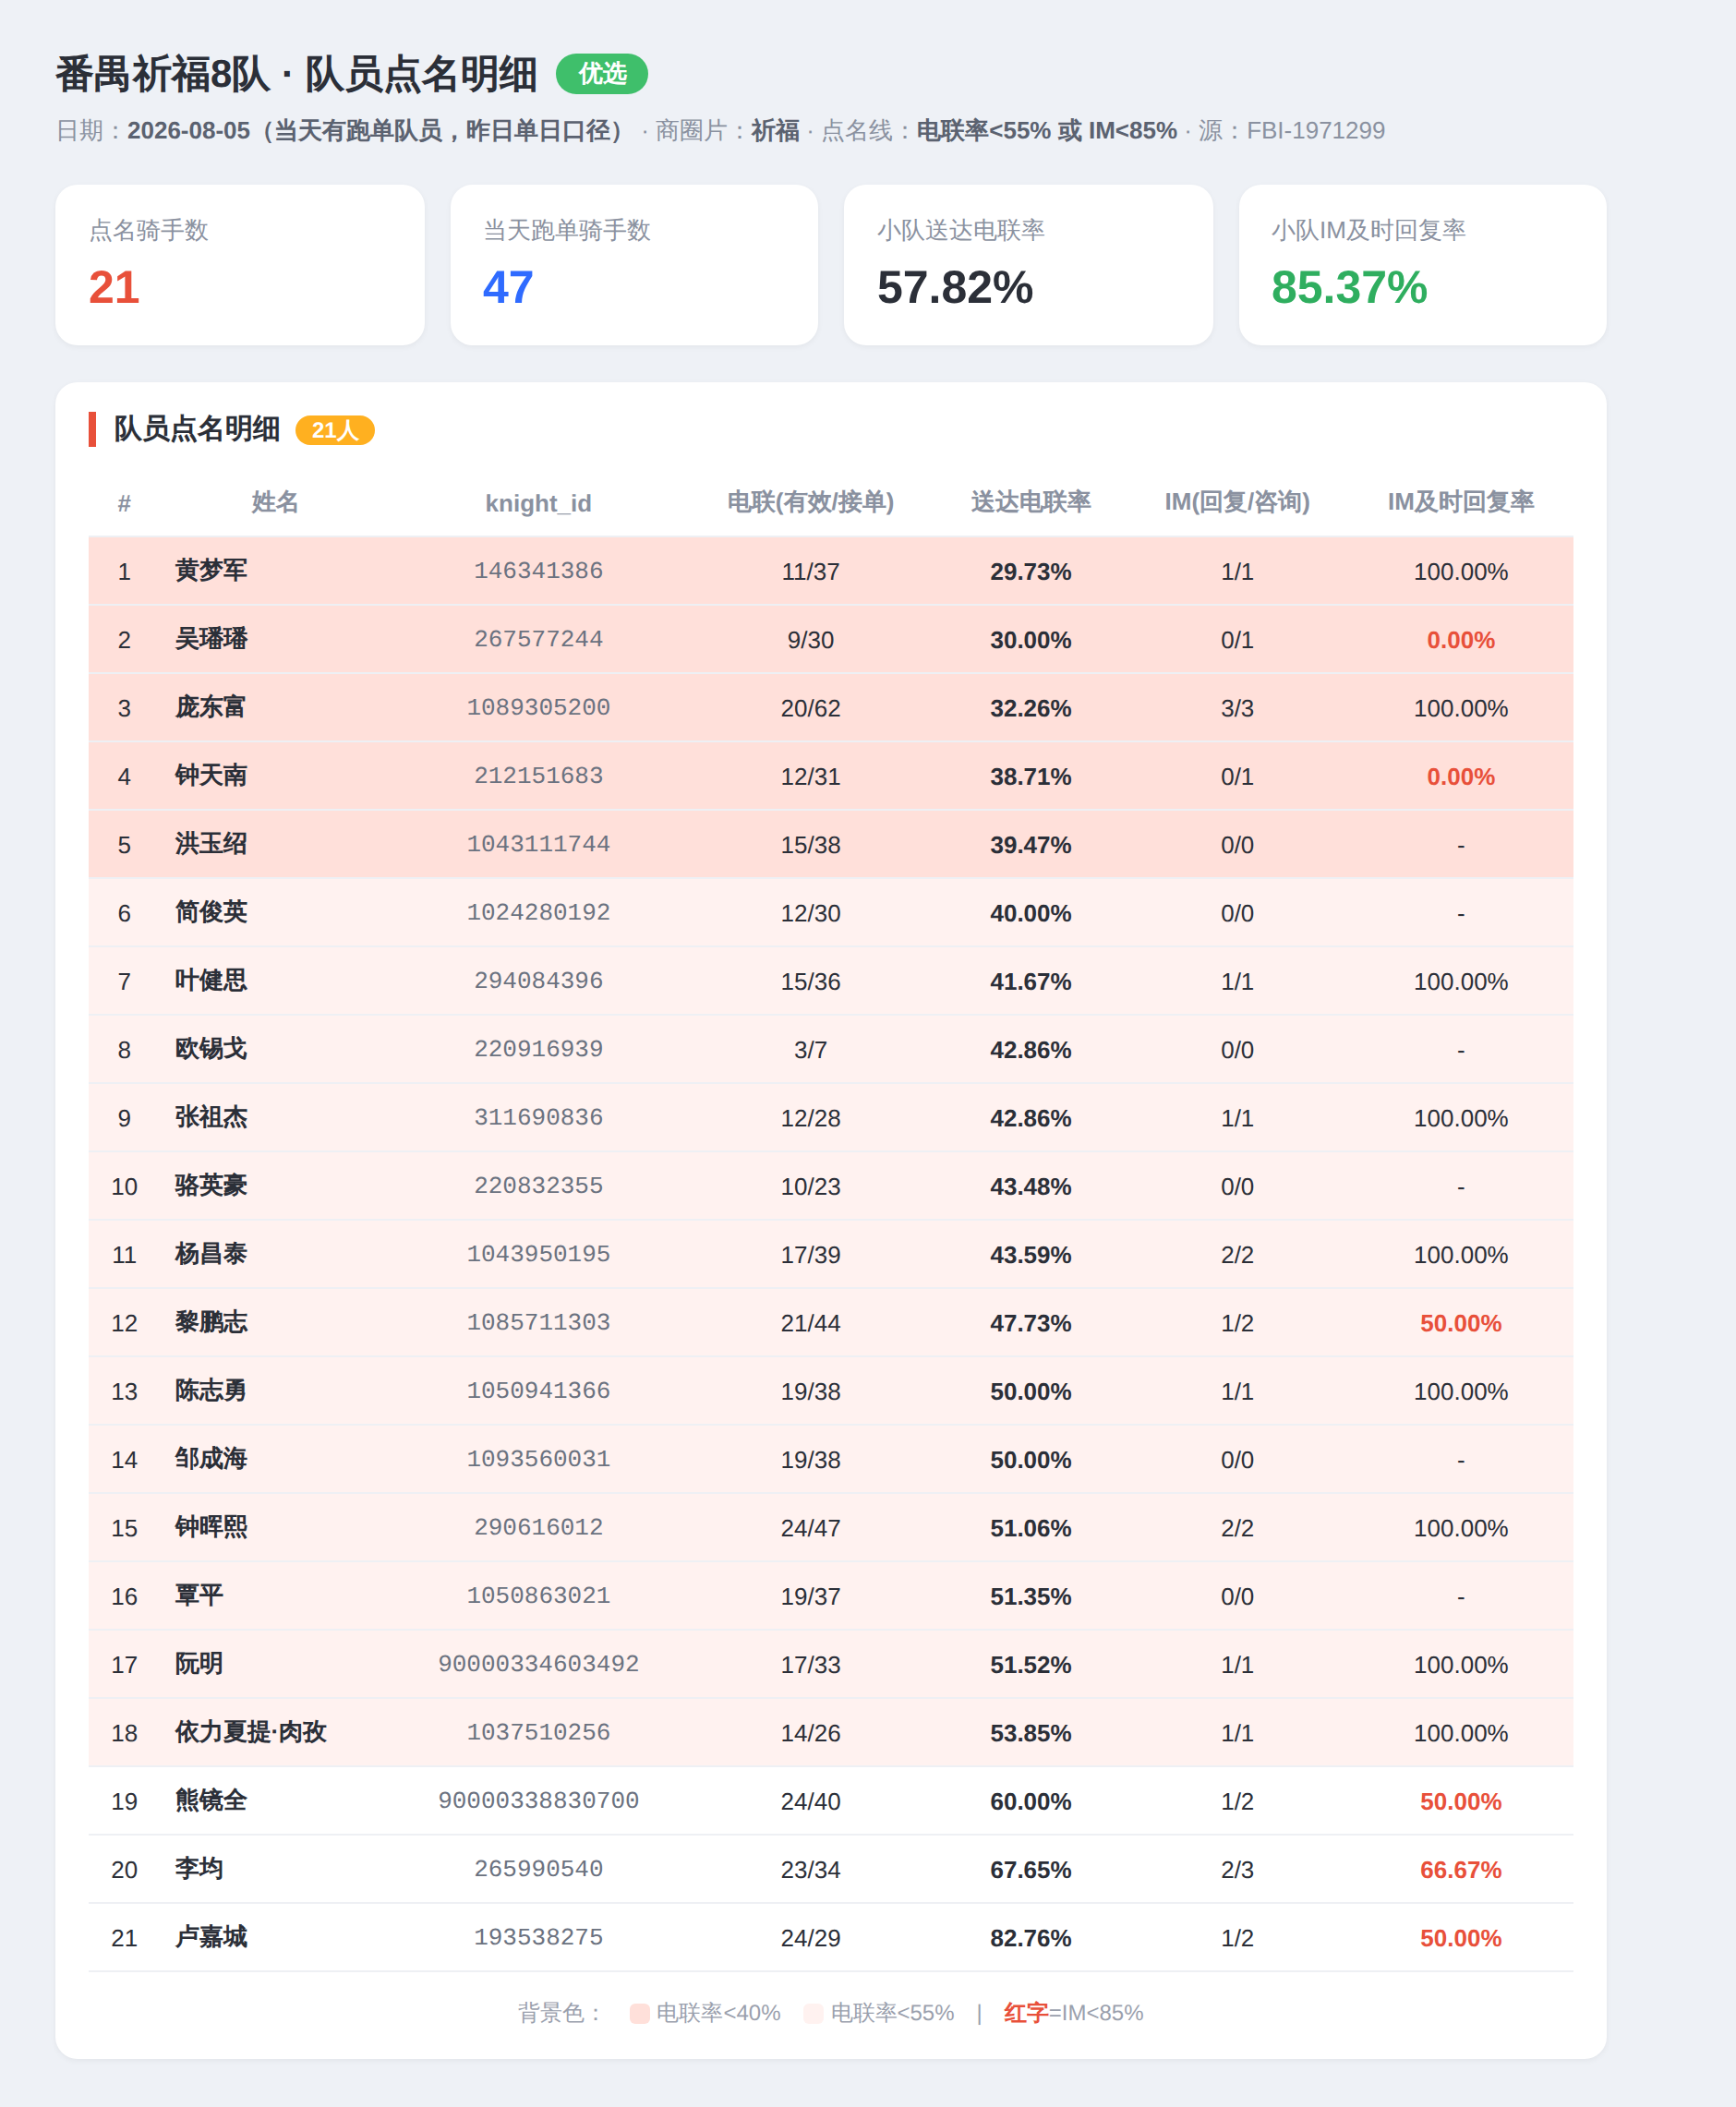Viewport: 1736px width, 2107px height.
Task: Click the threshold text 电联率<55% 或 IM<85%
Action: [x=1046, y=131]
